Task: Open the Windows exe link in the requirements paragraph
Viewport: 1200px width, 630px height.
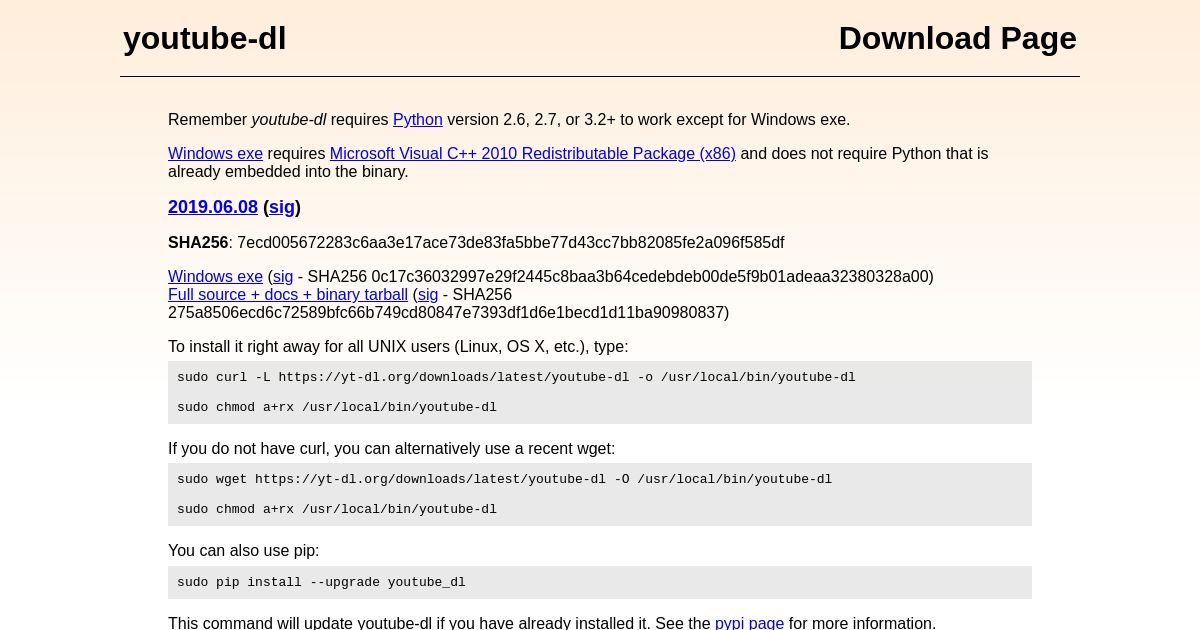Action: tap(215, 154)
